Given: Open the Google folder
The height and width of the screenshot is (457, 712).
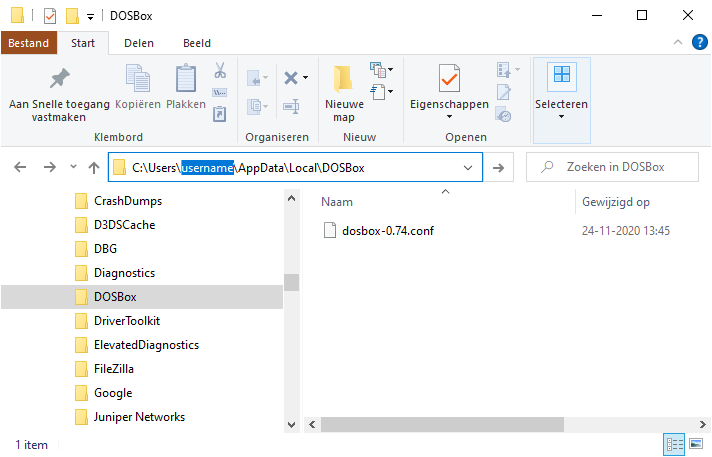Looking at the screenshot, I should 104,393.
